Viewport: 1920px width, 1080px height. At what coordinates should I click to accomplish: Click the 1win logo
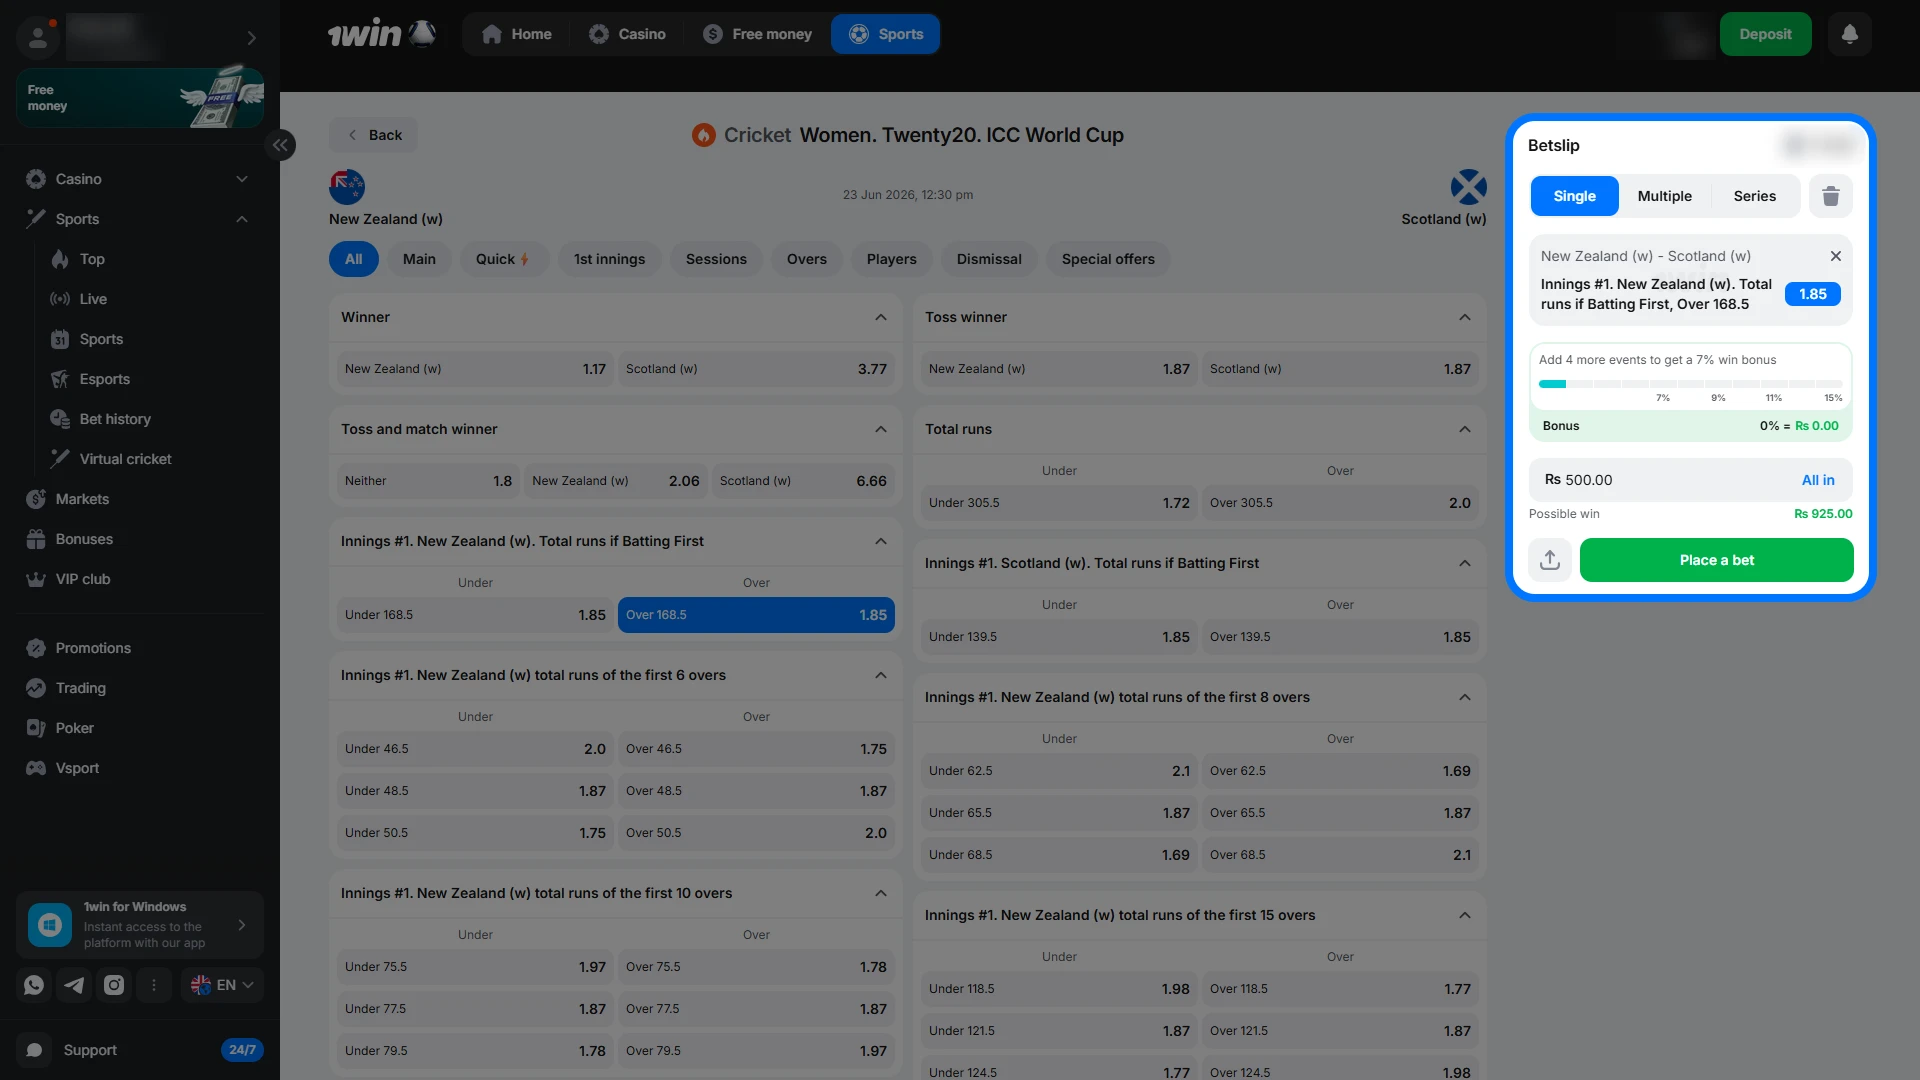(x=382, y=34)
